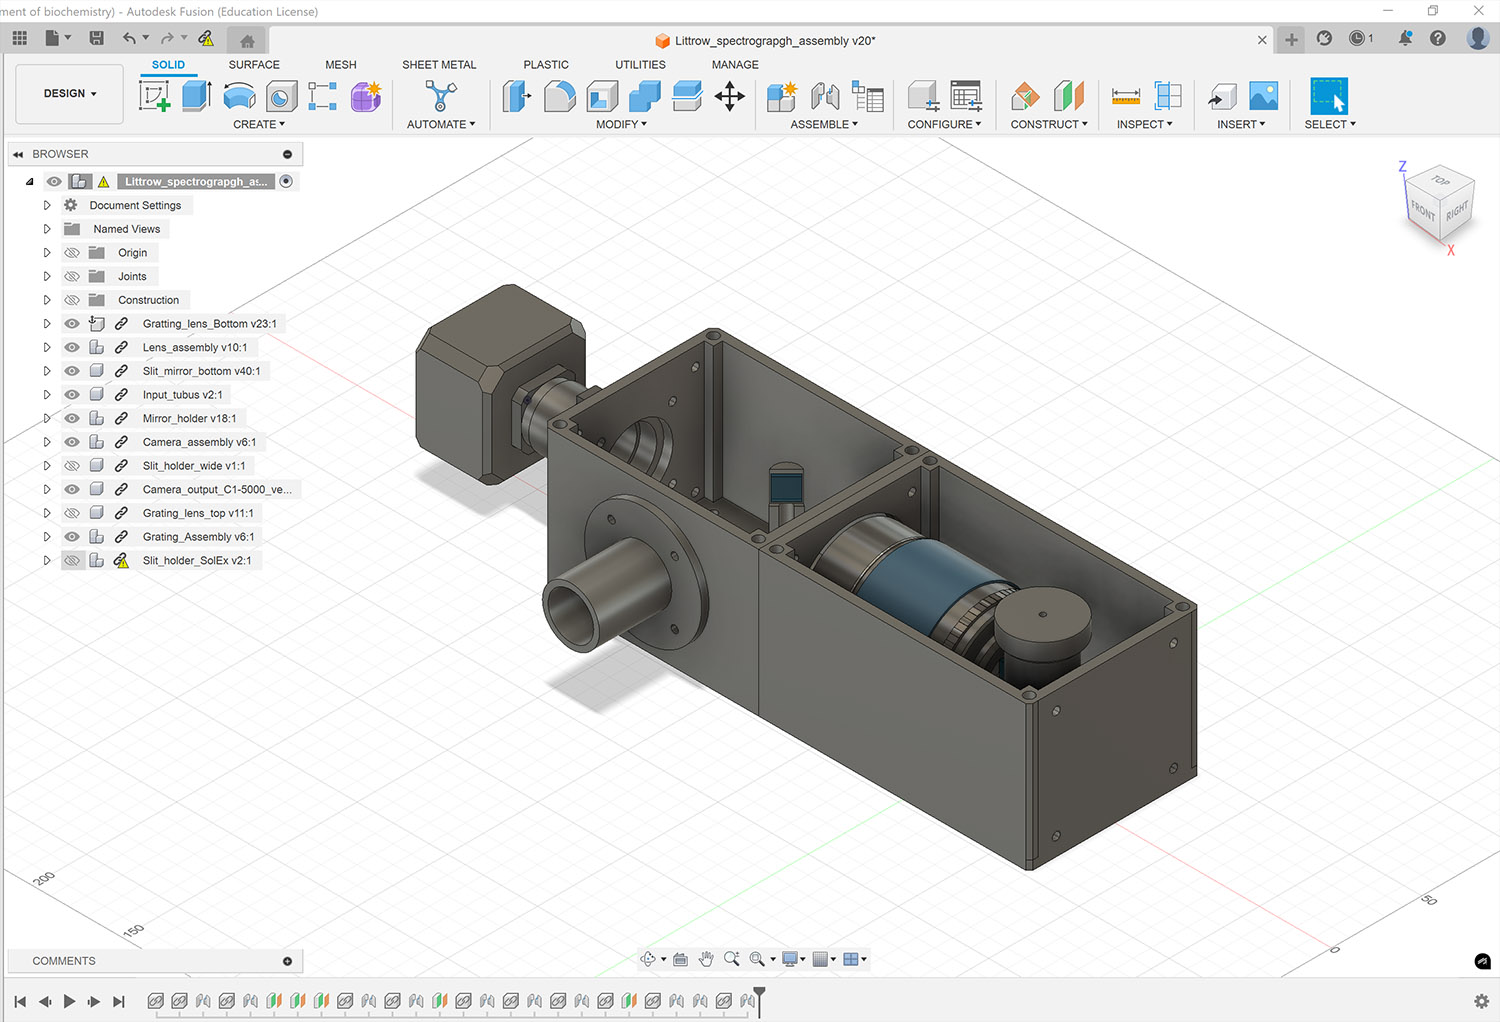Select the Measure tool icon
The width and height of the screenshot is (1500, 1022).
(1126, 97)
